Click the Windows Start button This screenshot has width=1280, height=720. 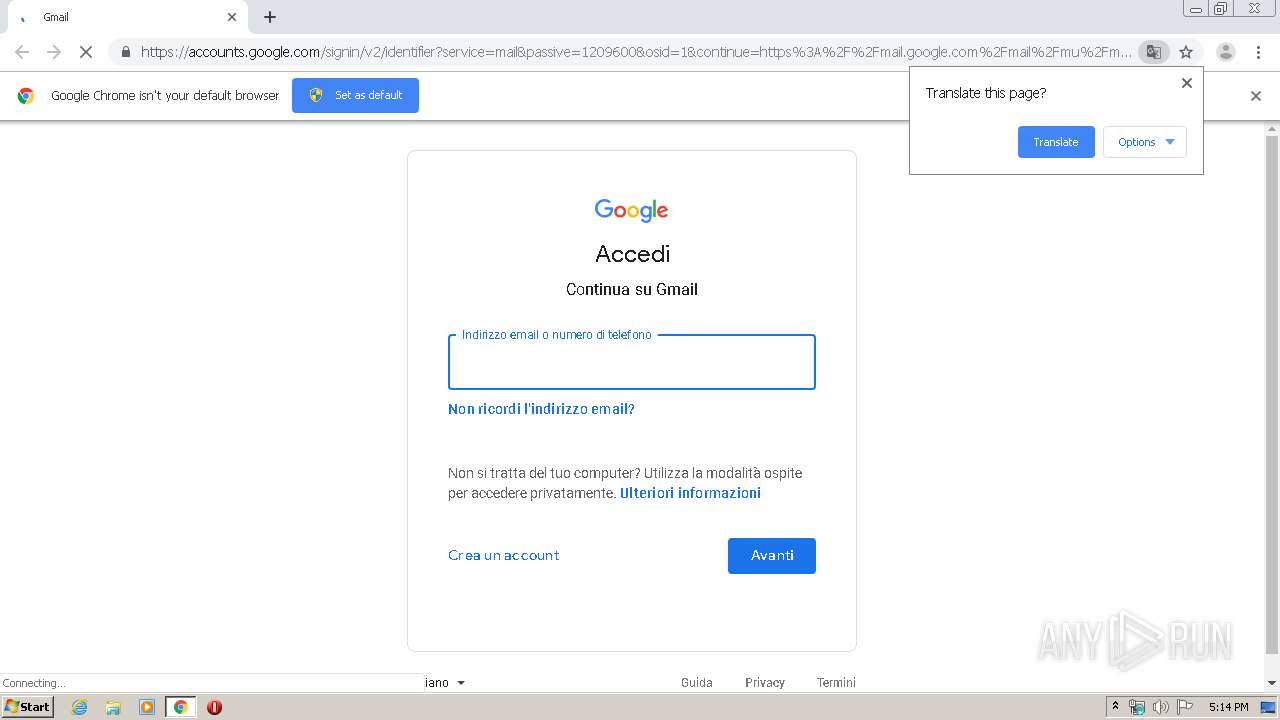[27, 707]
